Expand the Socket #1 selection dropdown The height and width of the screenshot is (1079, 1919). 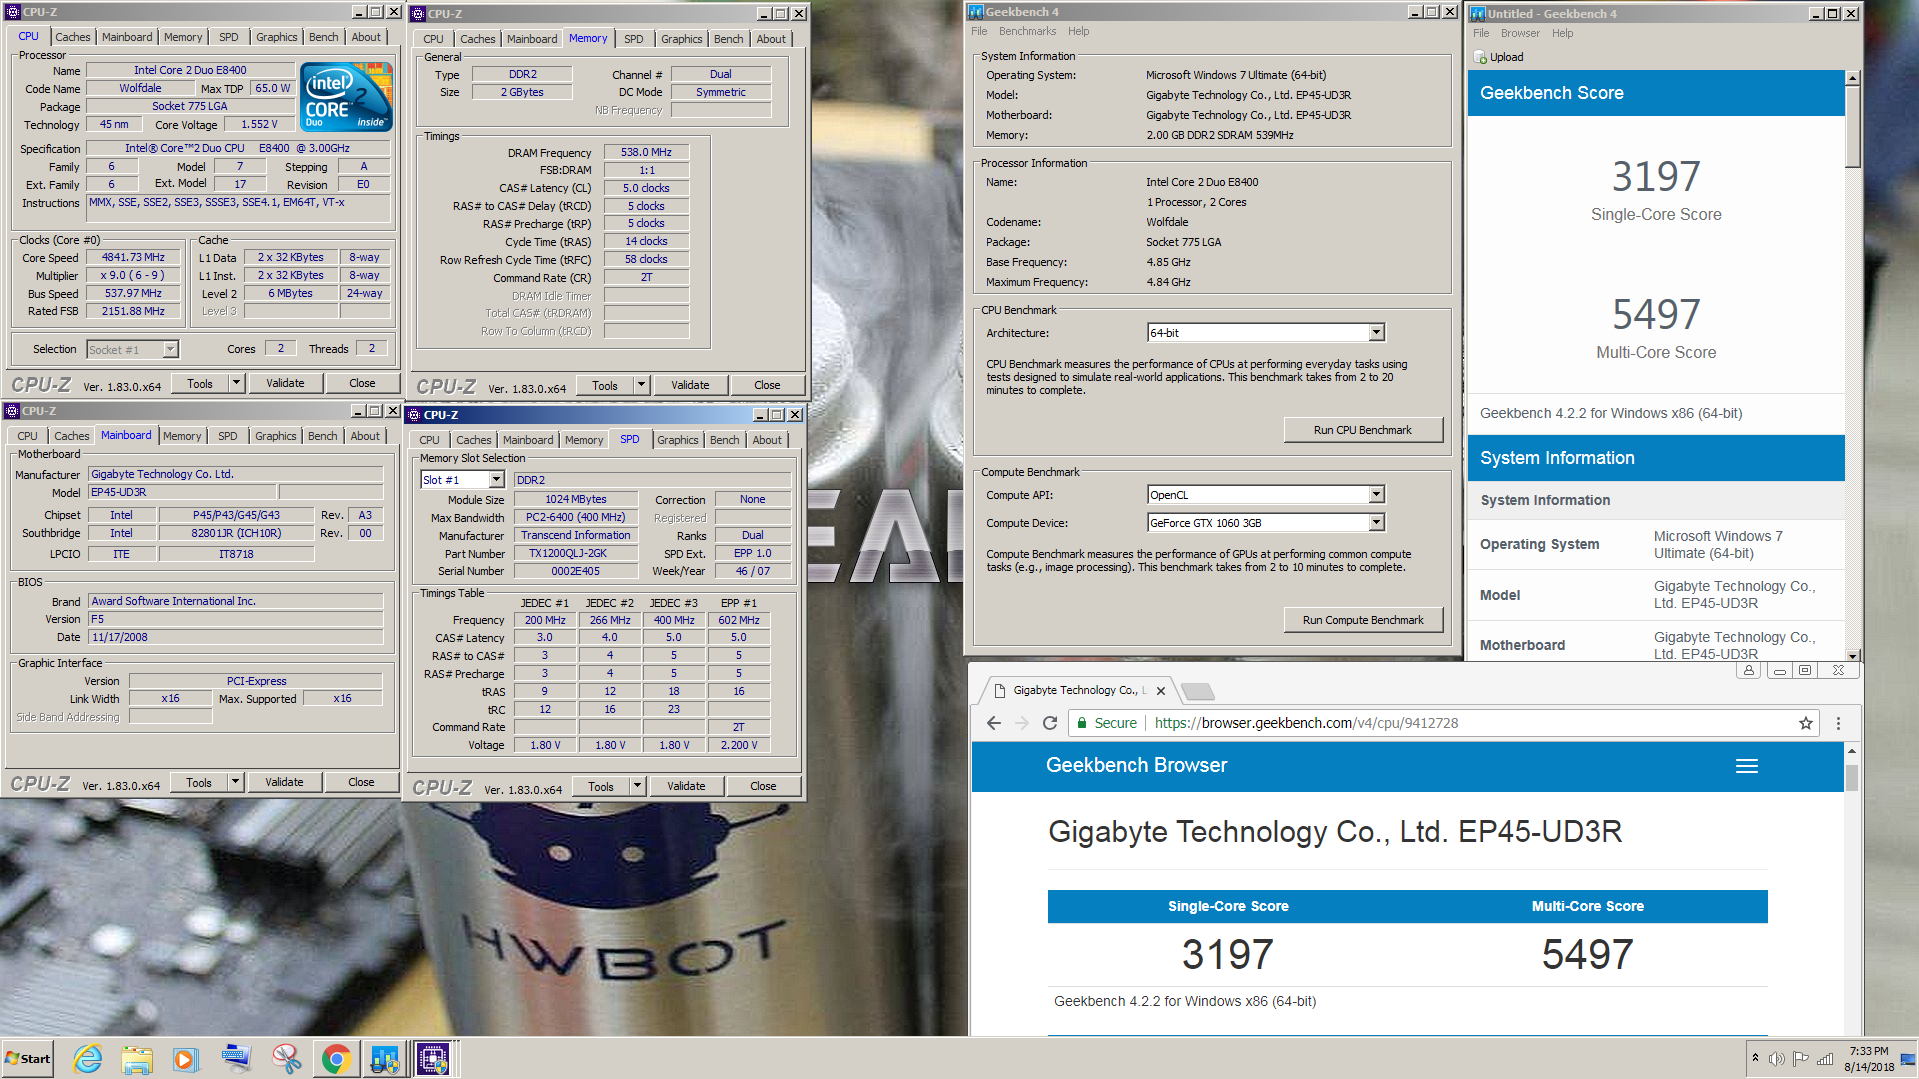click(171, 349)
